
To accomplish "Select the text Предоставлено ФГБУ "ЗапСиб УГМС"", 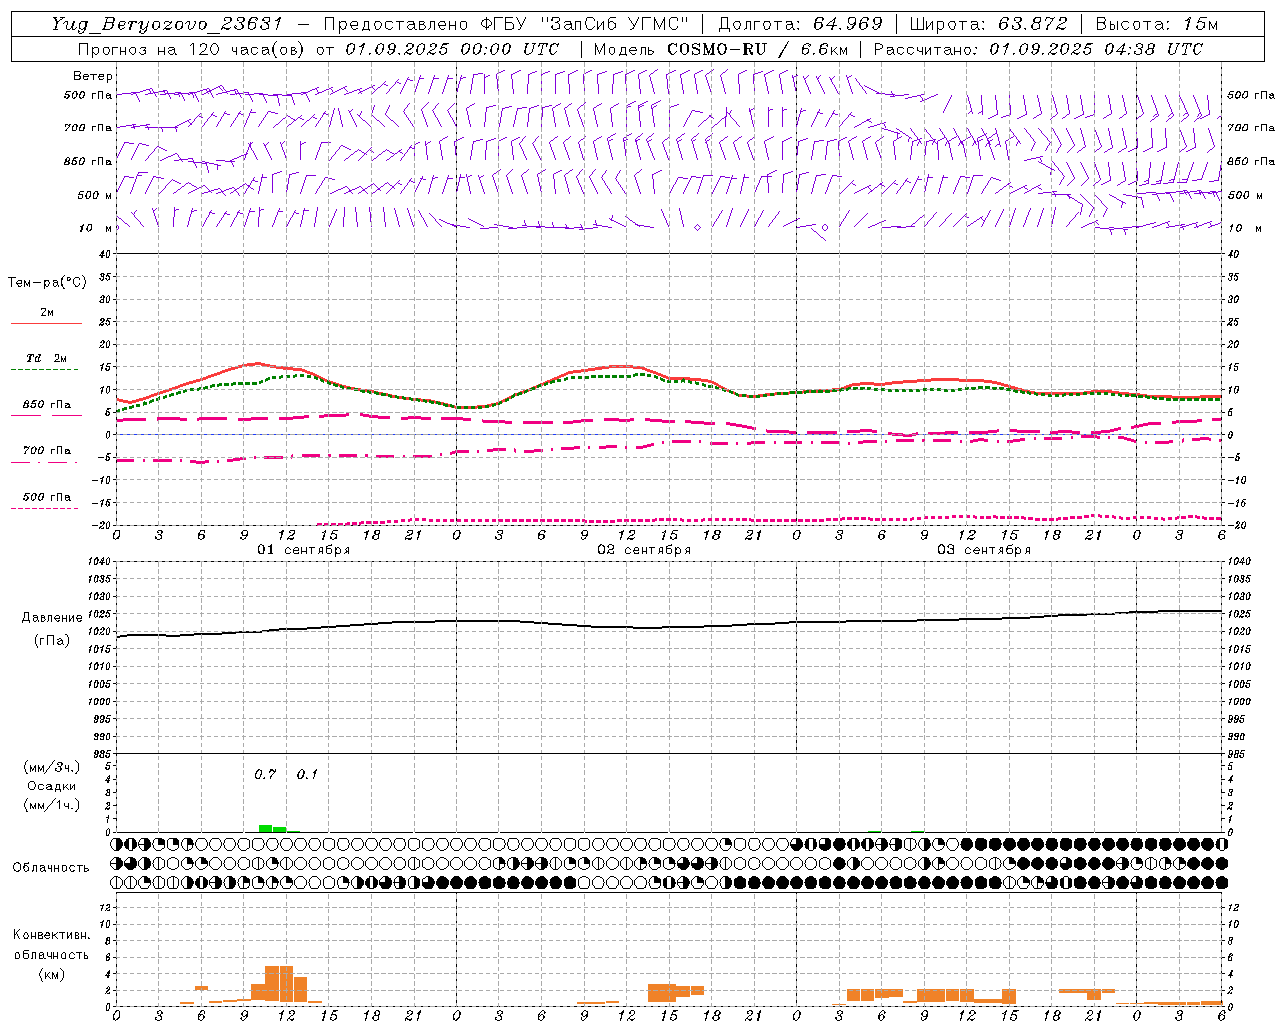I will coord(506,24).
